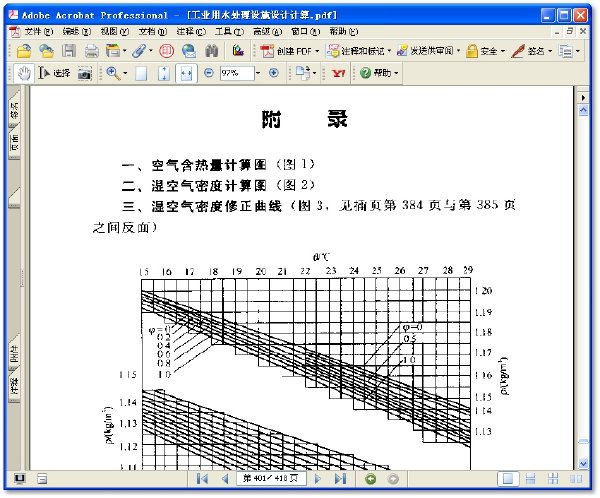Save the document with the floppy disk icon

pyautogui.click(x=69, y=51)
